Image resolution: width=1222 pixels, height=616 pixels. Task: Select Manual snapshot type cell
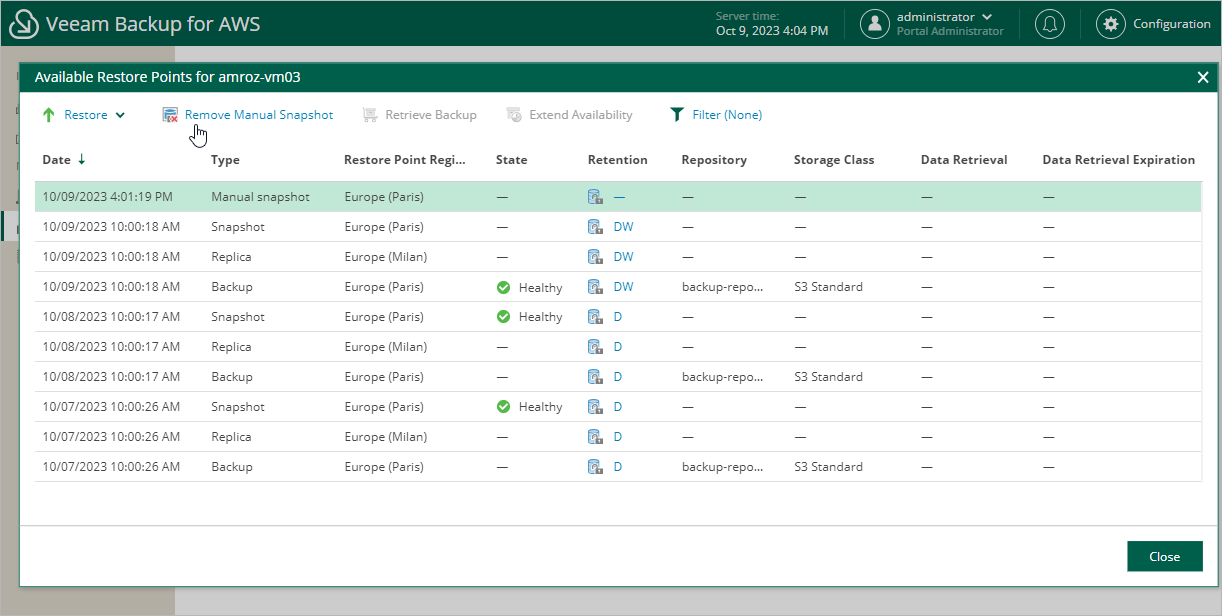(260, 197)
